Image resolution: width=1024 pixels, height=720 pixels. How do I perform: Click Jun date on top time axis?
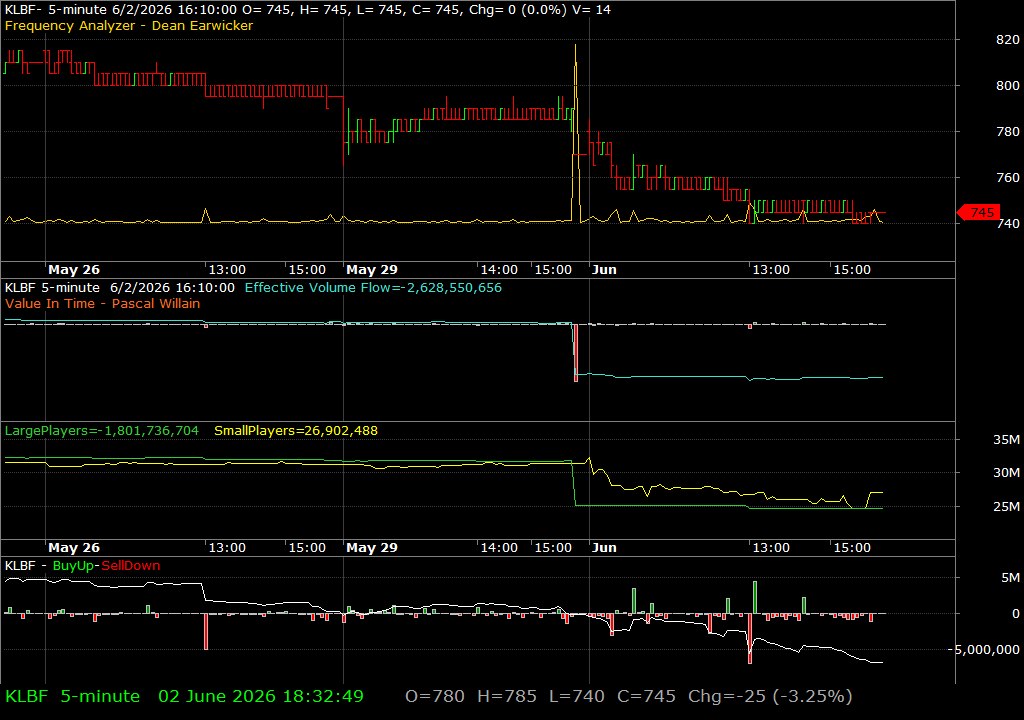[x=604, y=270]
